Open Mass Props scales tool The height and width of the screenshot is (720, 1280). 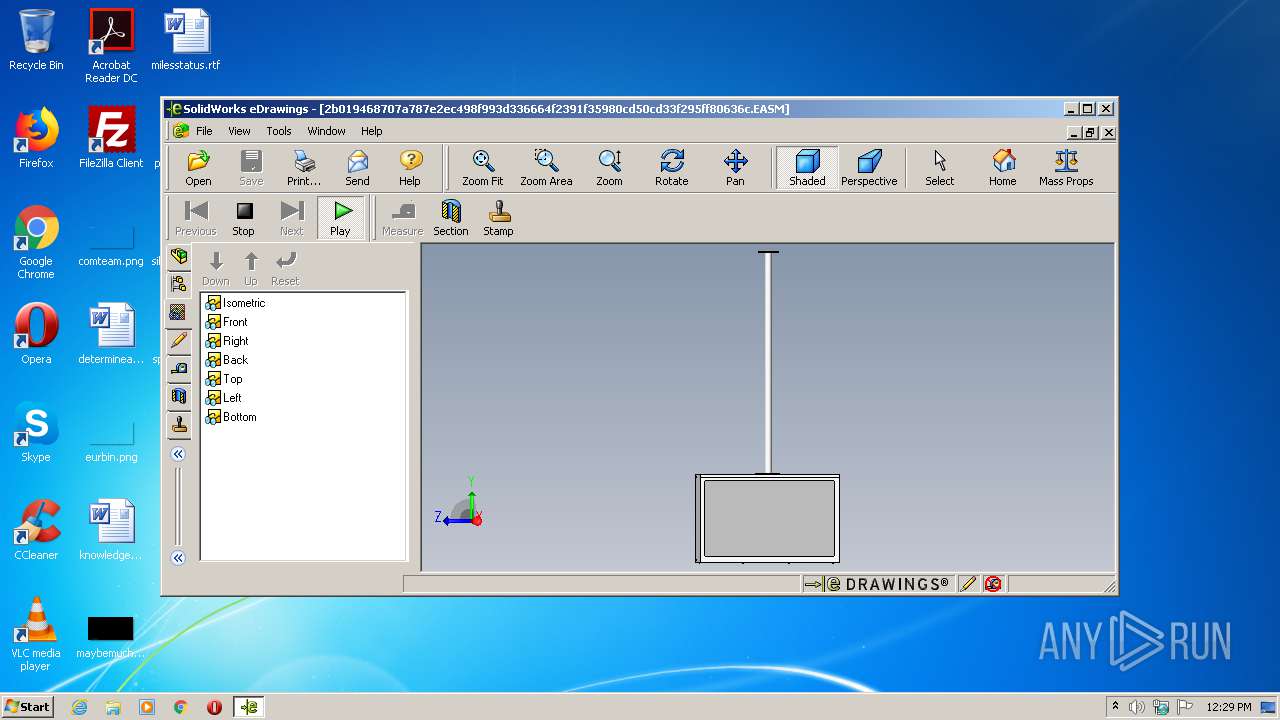pos(1066,168)
